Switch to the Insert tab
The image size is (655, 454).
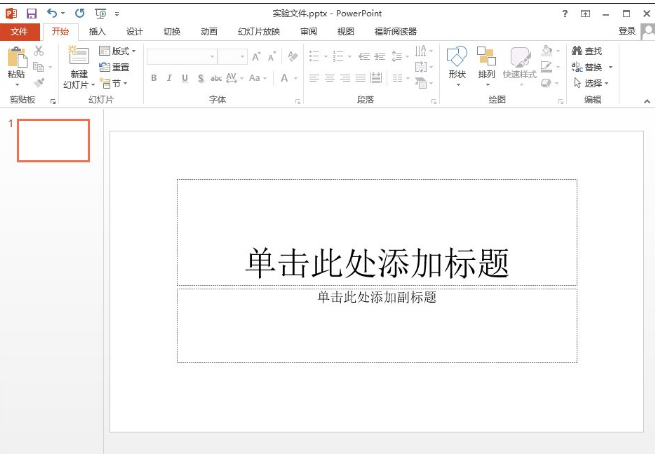click(x=97, y=31)
